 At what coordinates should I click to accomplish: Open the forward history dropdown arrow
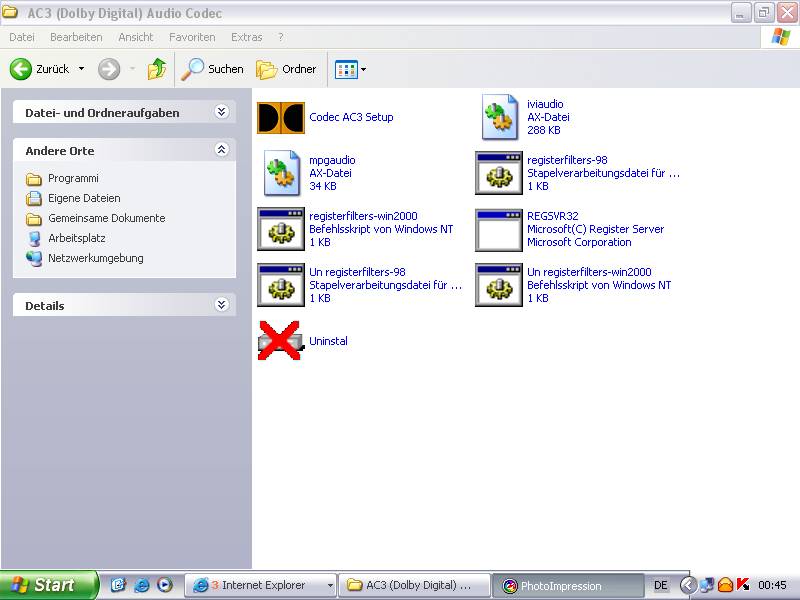click(132, 69)
